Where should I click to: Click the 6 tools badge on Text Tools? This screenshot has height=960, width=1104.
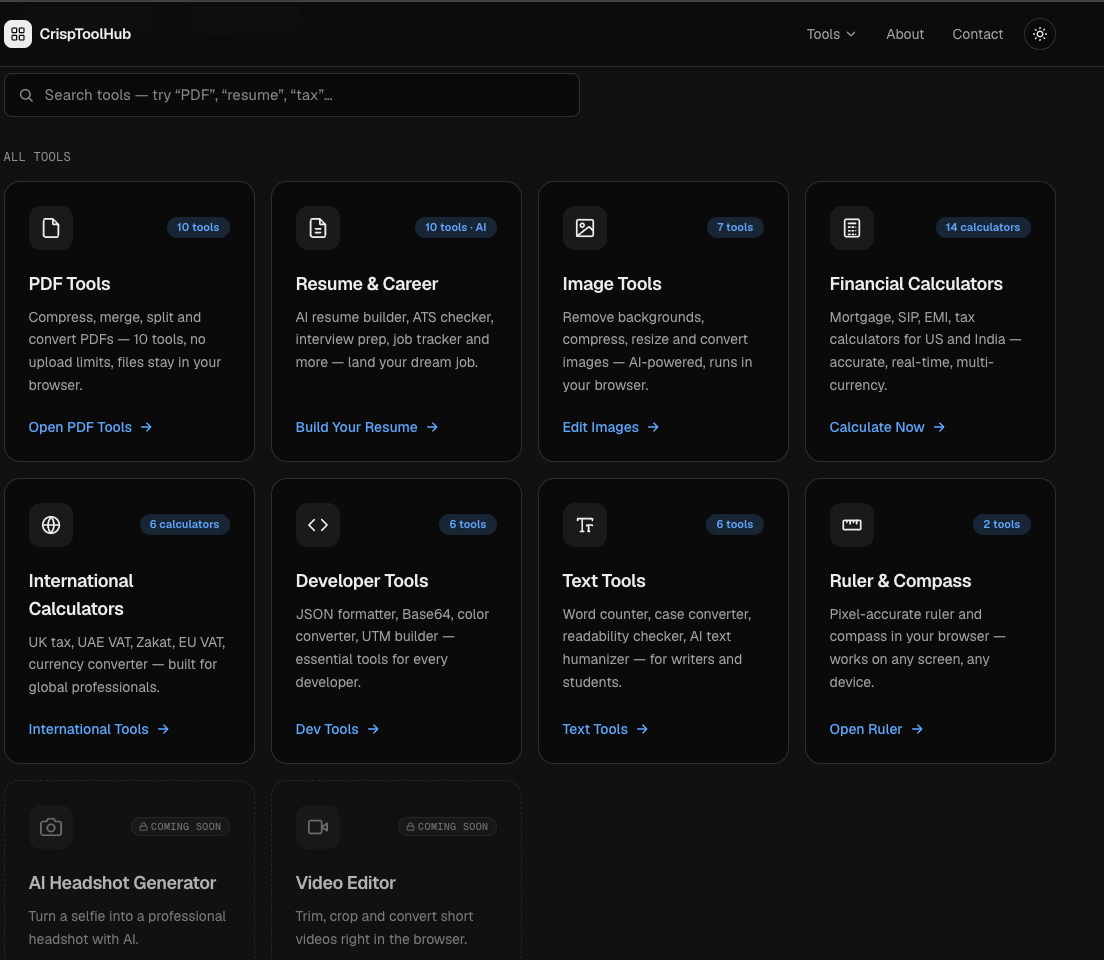coord(734,525)
